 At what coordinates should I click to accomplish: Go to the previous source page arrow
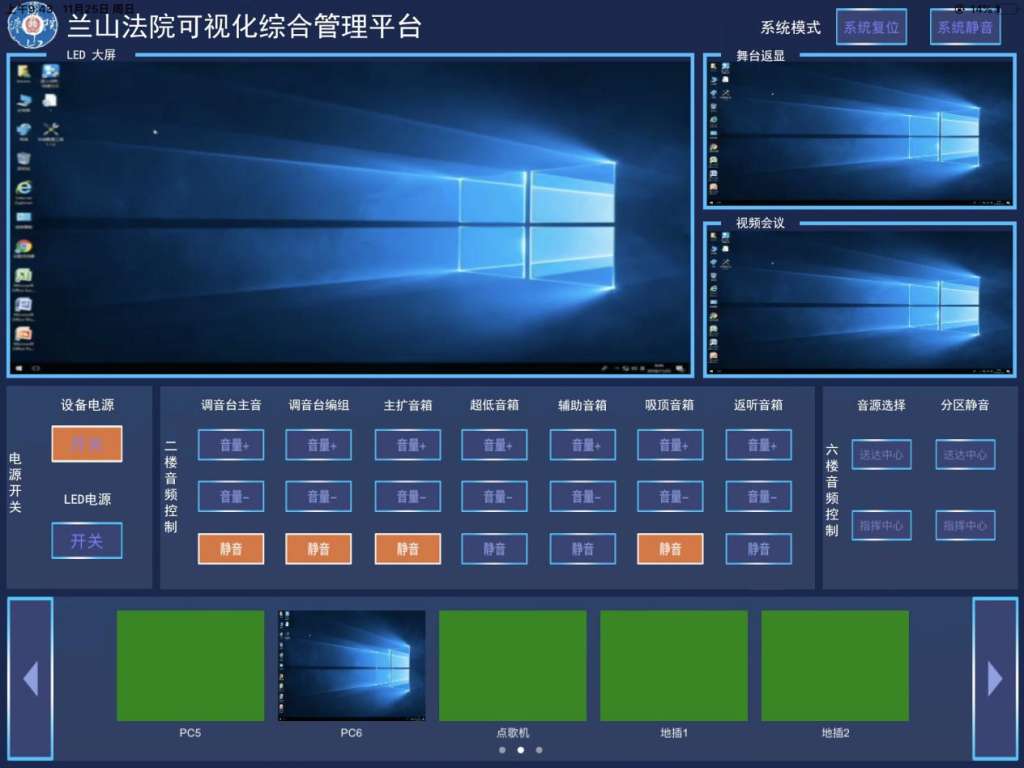click(x=30, y=679)
